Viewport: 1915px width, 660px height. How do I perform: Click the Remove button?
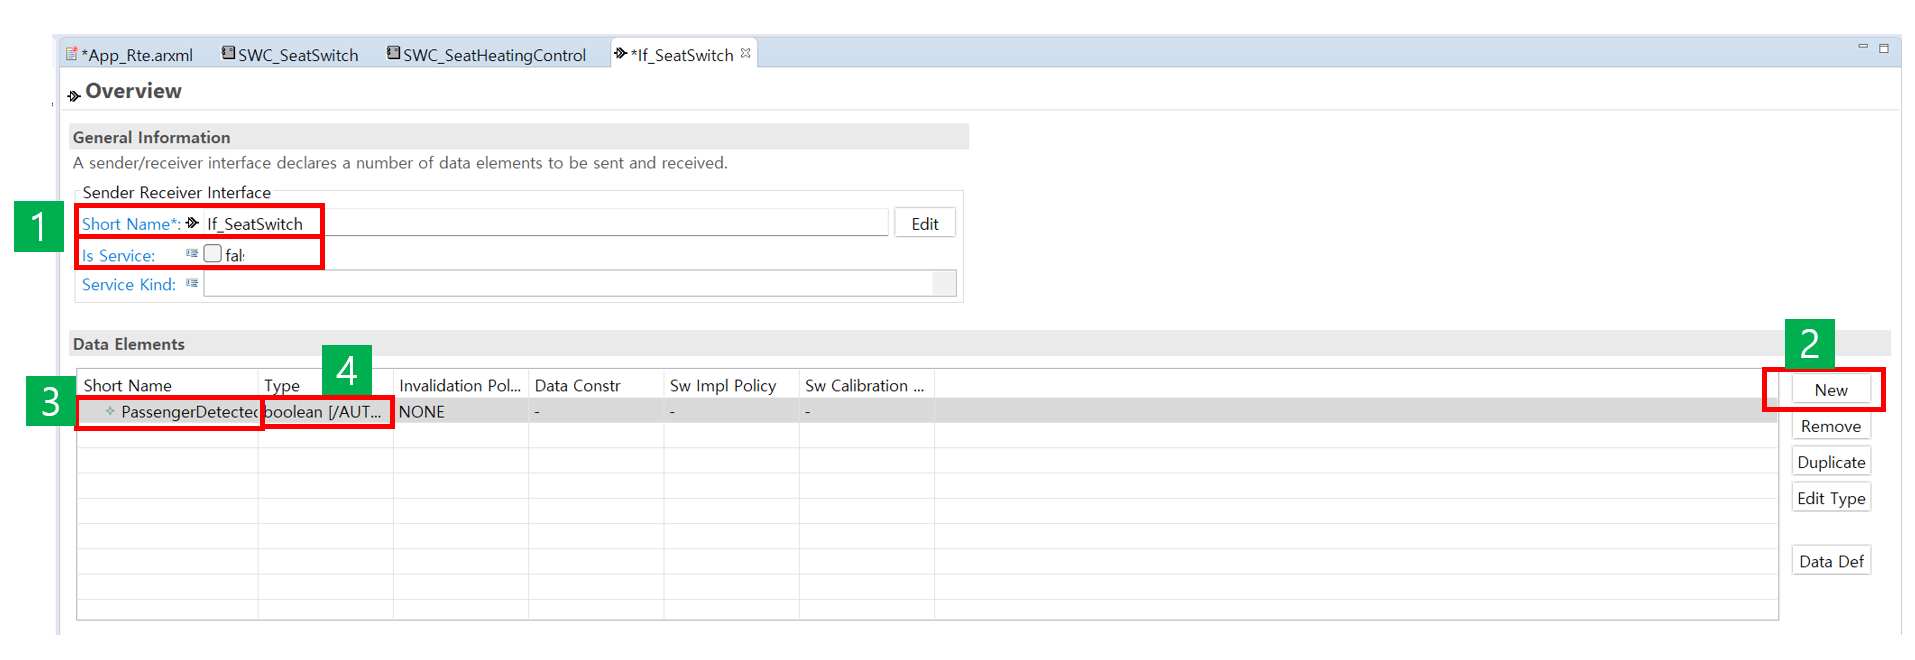pyautogui.click(x=1830, y=426)
